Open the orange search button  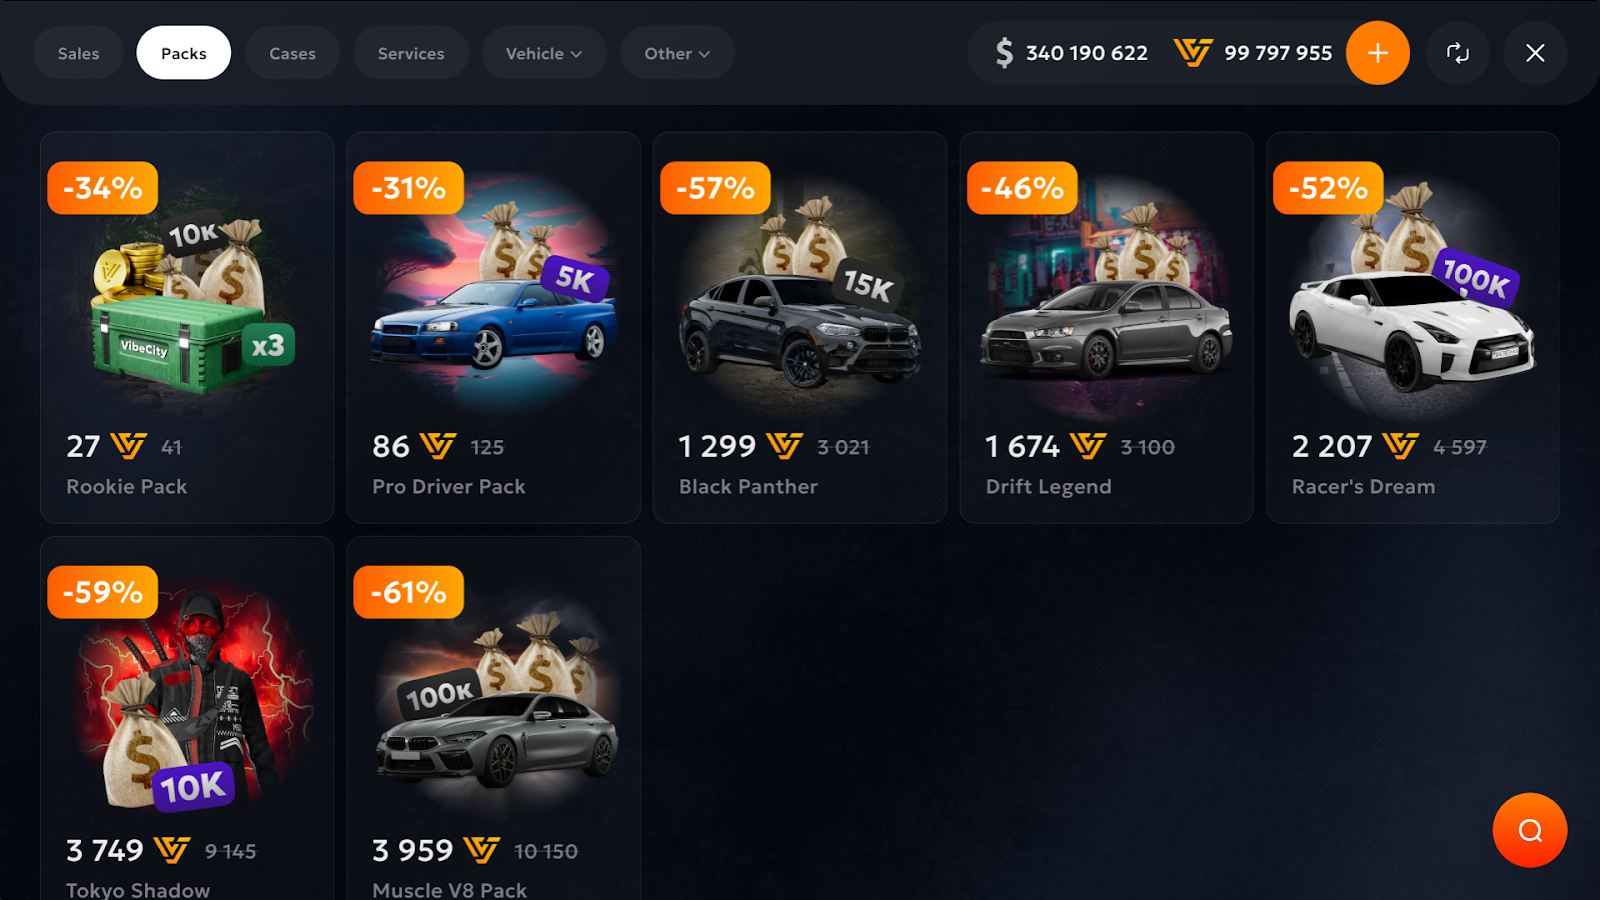(x=1530, y=830)
